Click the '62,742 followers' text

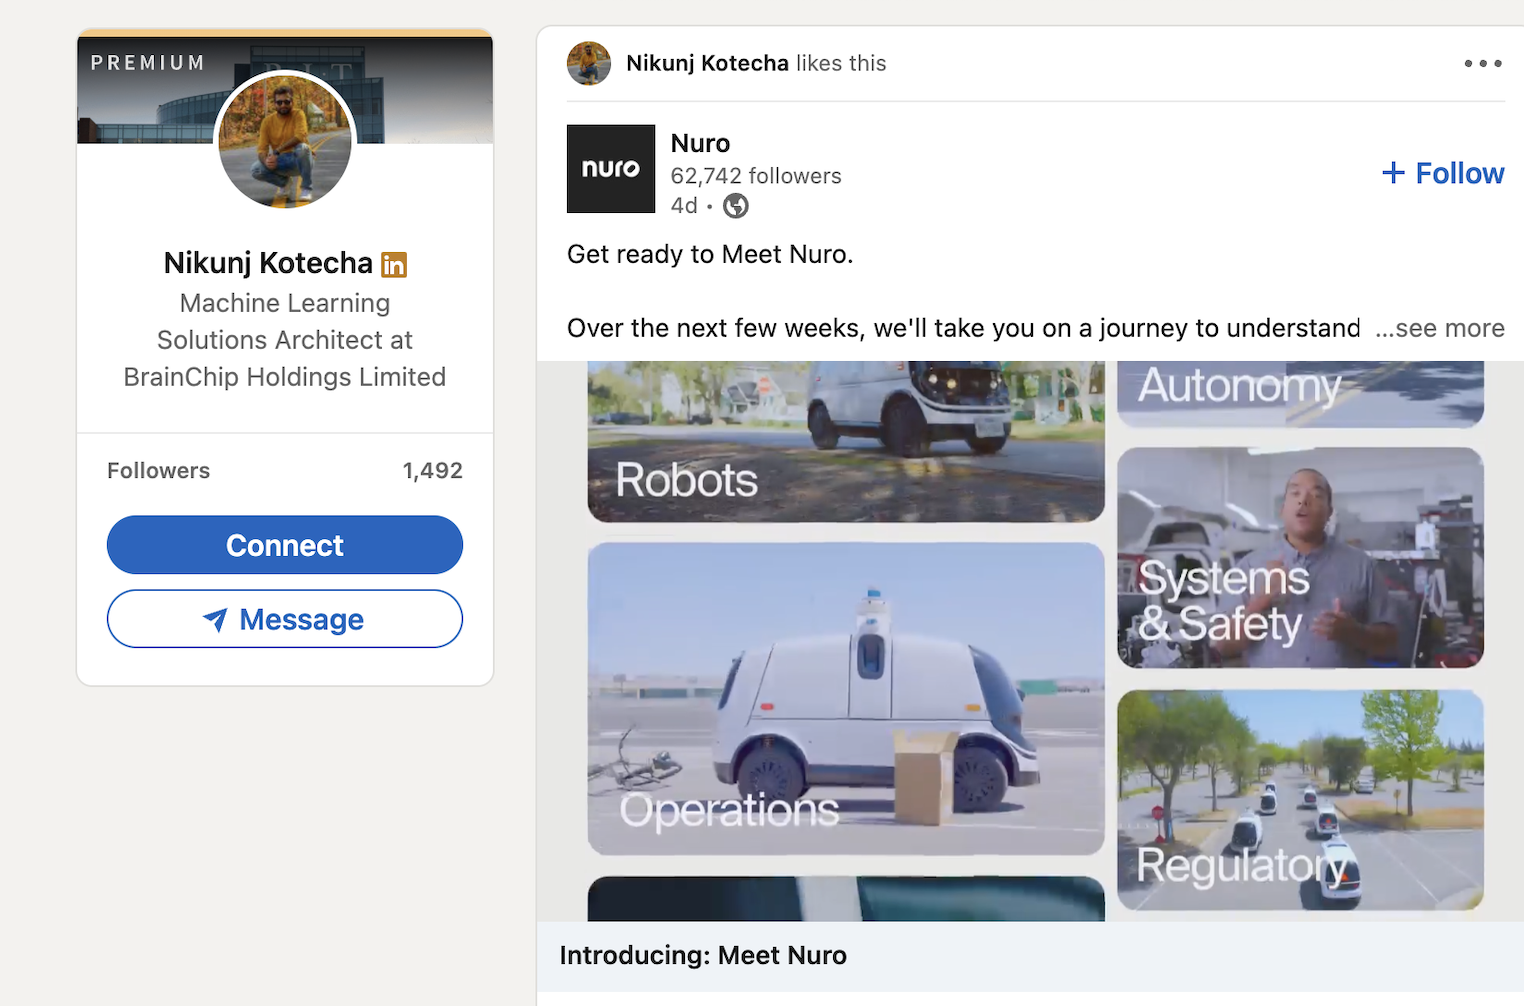click(x=756, y=176)
